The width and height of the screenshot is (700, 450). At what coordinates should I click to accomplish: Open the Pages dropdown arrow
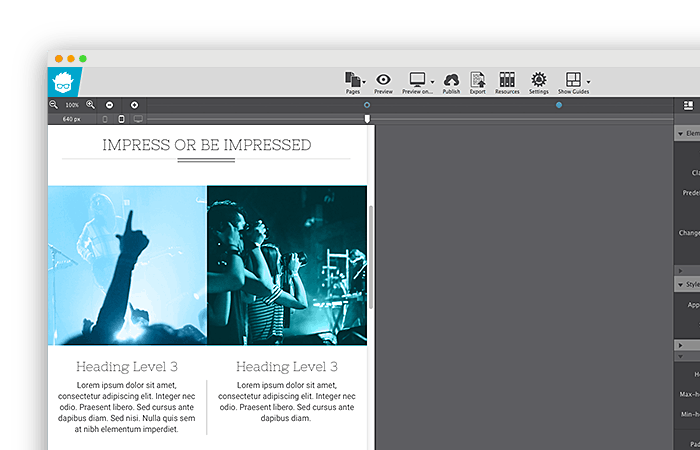(x=364, y=82)
